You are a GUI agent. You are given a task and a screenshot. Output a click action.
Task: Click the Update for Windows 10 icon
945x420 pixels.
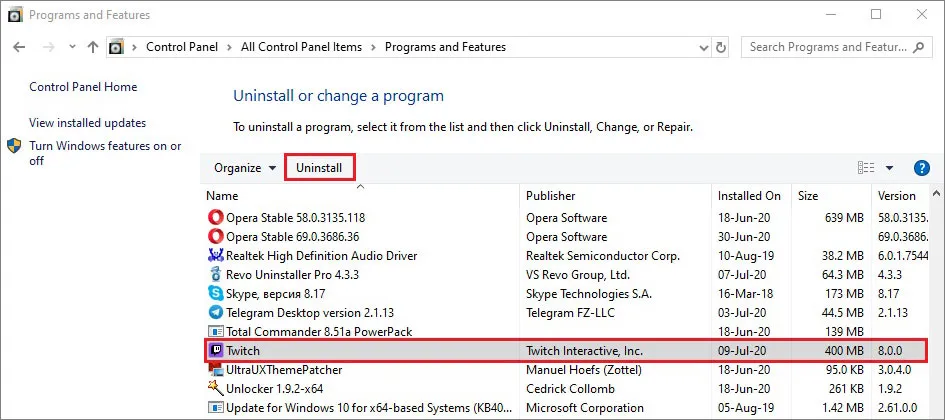pyautogui.click(x=215, y=408)
